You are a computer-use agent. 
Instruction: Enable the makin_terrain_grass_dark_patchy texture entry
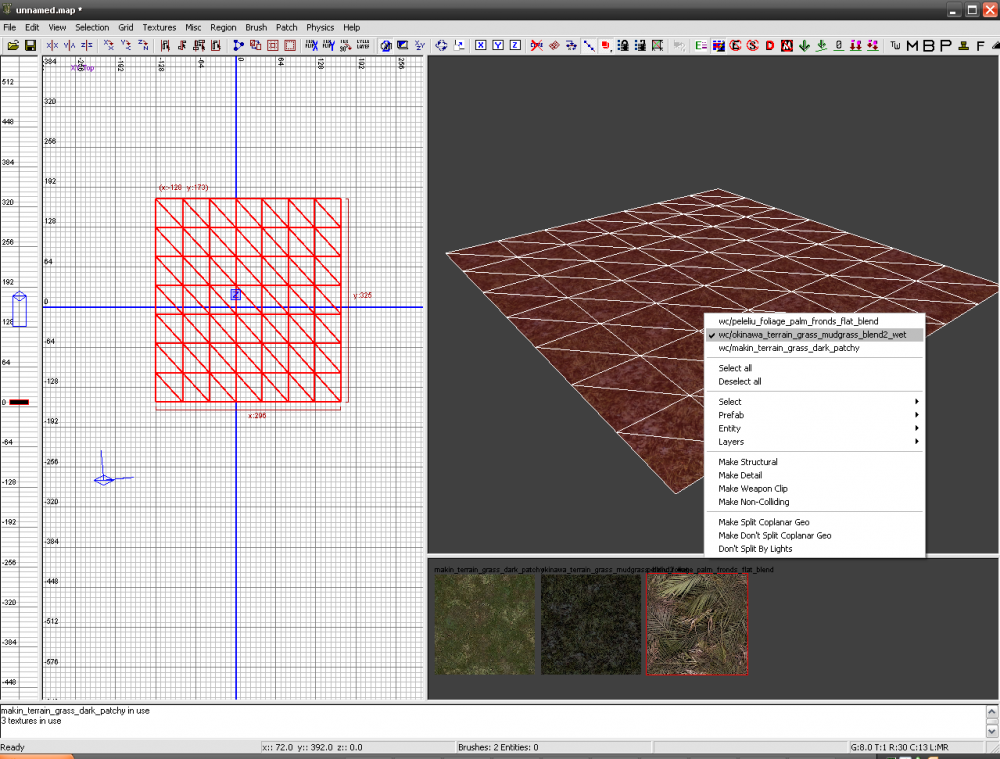[x=788, y=348]
